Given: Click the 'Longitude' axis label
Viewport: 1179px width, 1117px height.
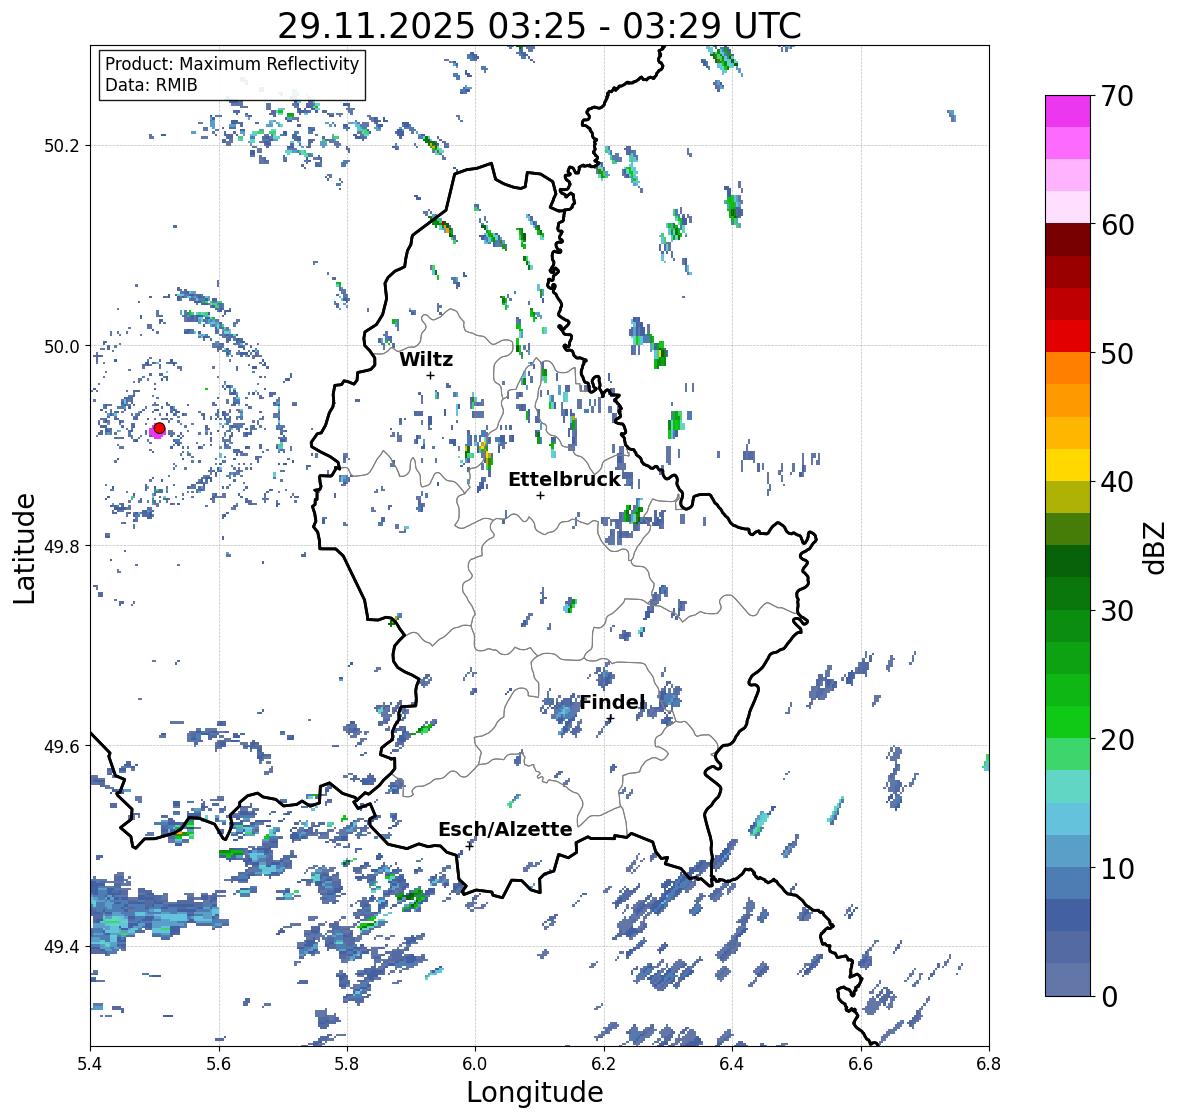Looking at the screenshot, I should point(535,1092).
